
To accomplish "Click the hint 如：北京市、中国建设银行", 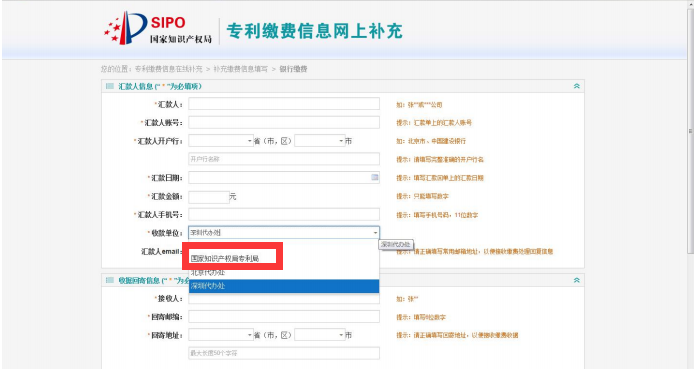I will (431, 141).
